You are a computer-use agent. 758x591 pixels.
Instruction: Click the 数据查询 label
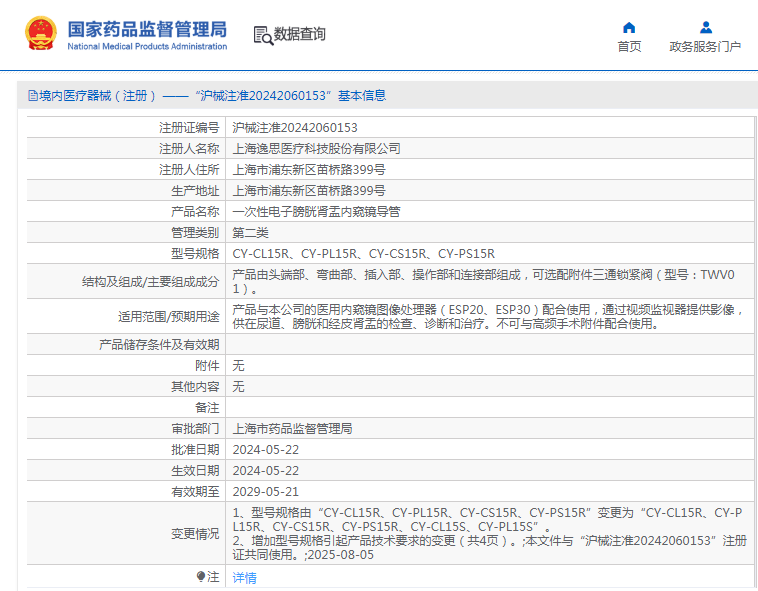299,34
